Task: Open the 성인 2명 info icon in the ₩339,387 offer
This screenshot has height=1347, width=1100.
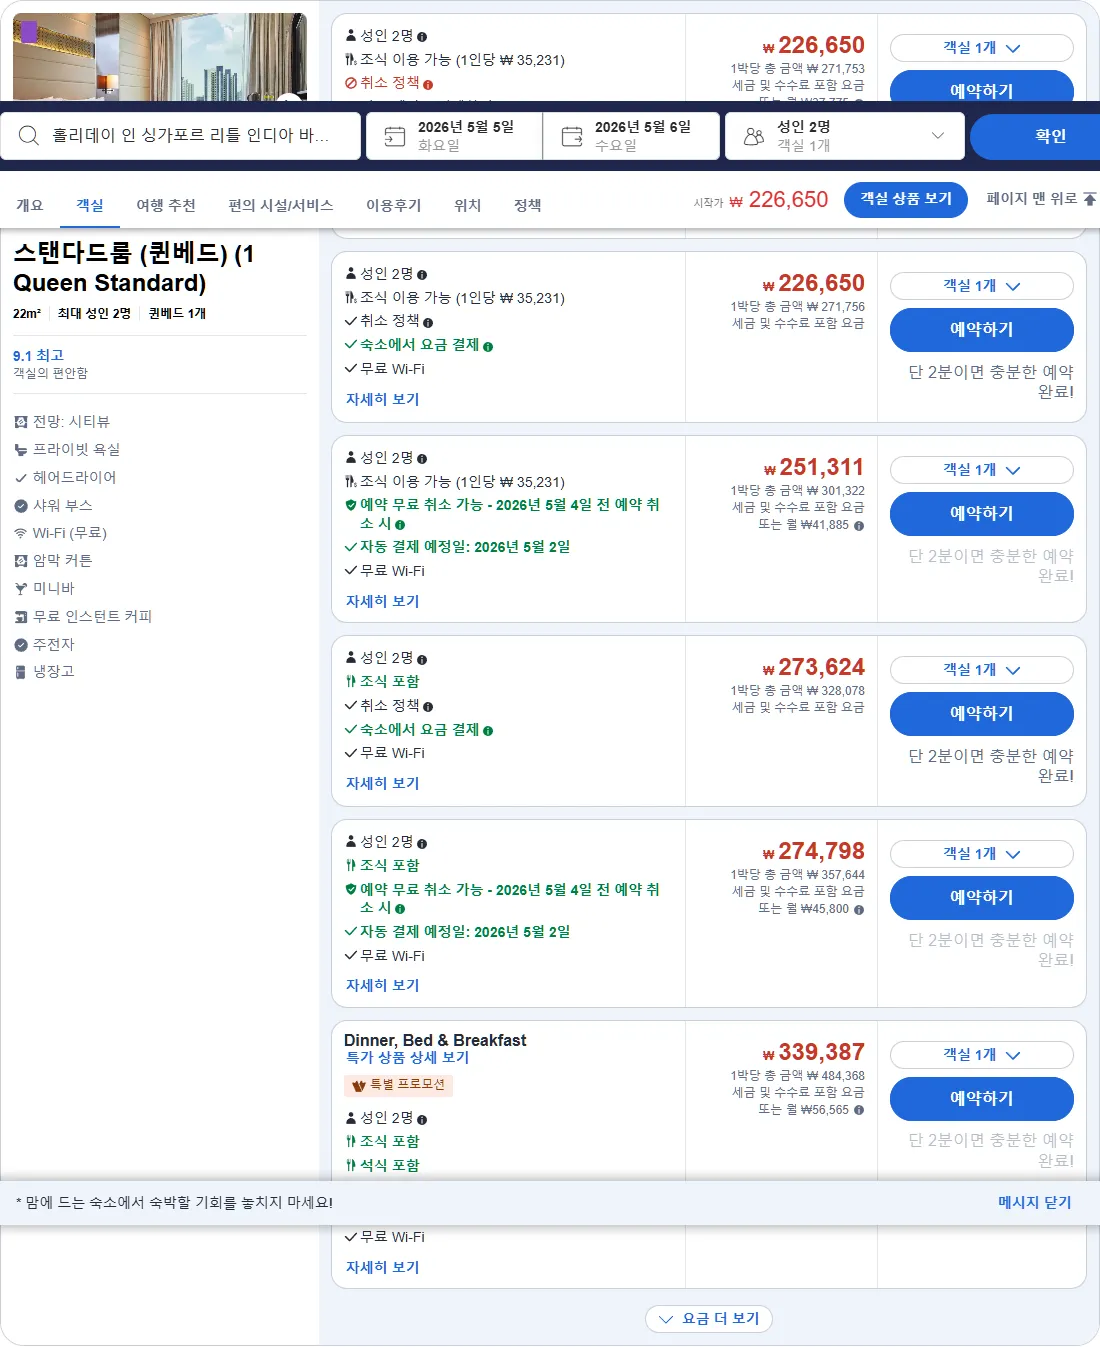Action: [422, 1119]
